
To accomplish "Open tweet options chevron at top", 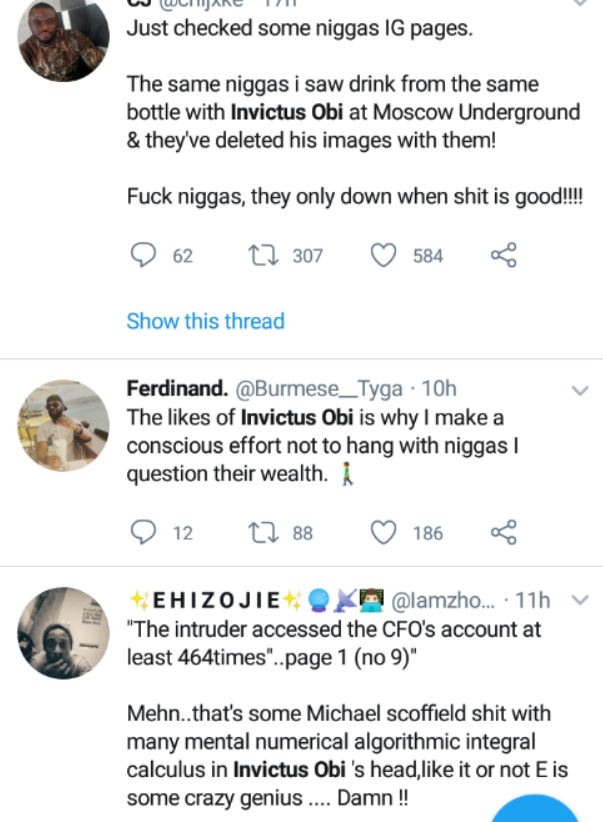I will coord(579,4).
